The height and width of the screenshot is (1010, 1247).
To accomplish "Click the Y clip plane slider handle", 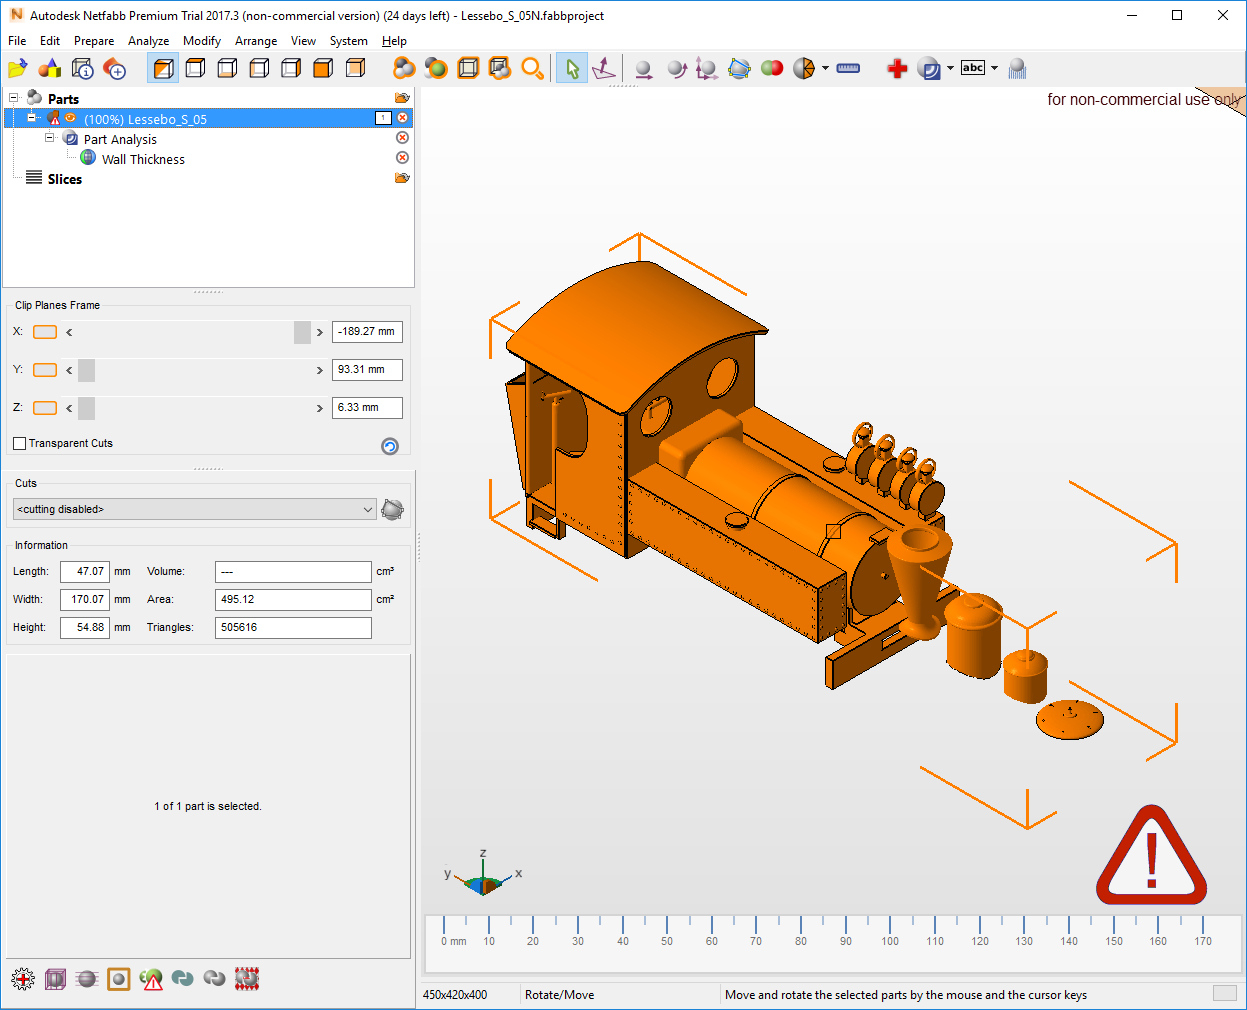I will pos(87,370).
